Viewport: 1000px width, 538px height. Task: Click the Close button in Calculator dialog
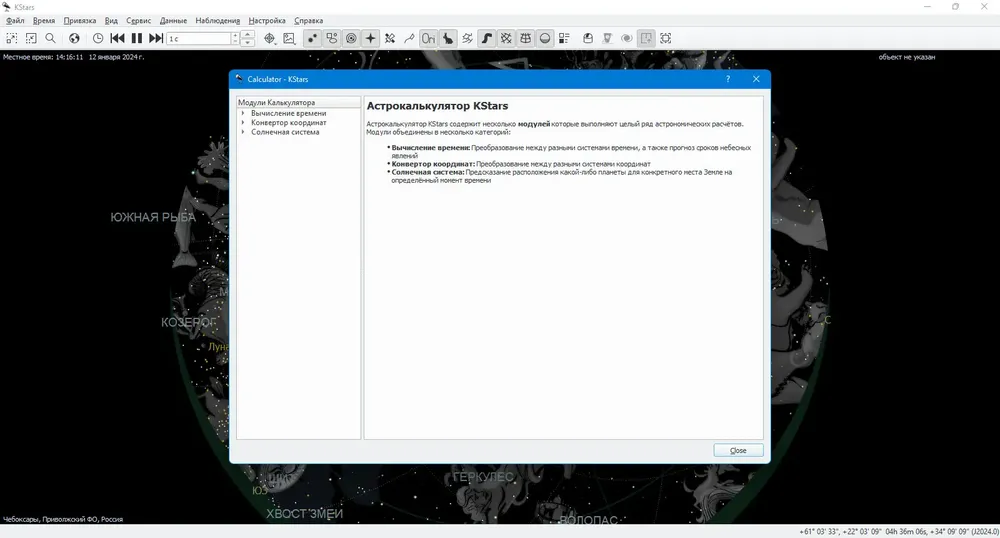click(738, 450)
